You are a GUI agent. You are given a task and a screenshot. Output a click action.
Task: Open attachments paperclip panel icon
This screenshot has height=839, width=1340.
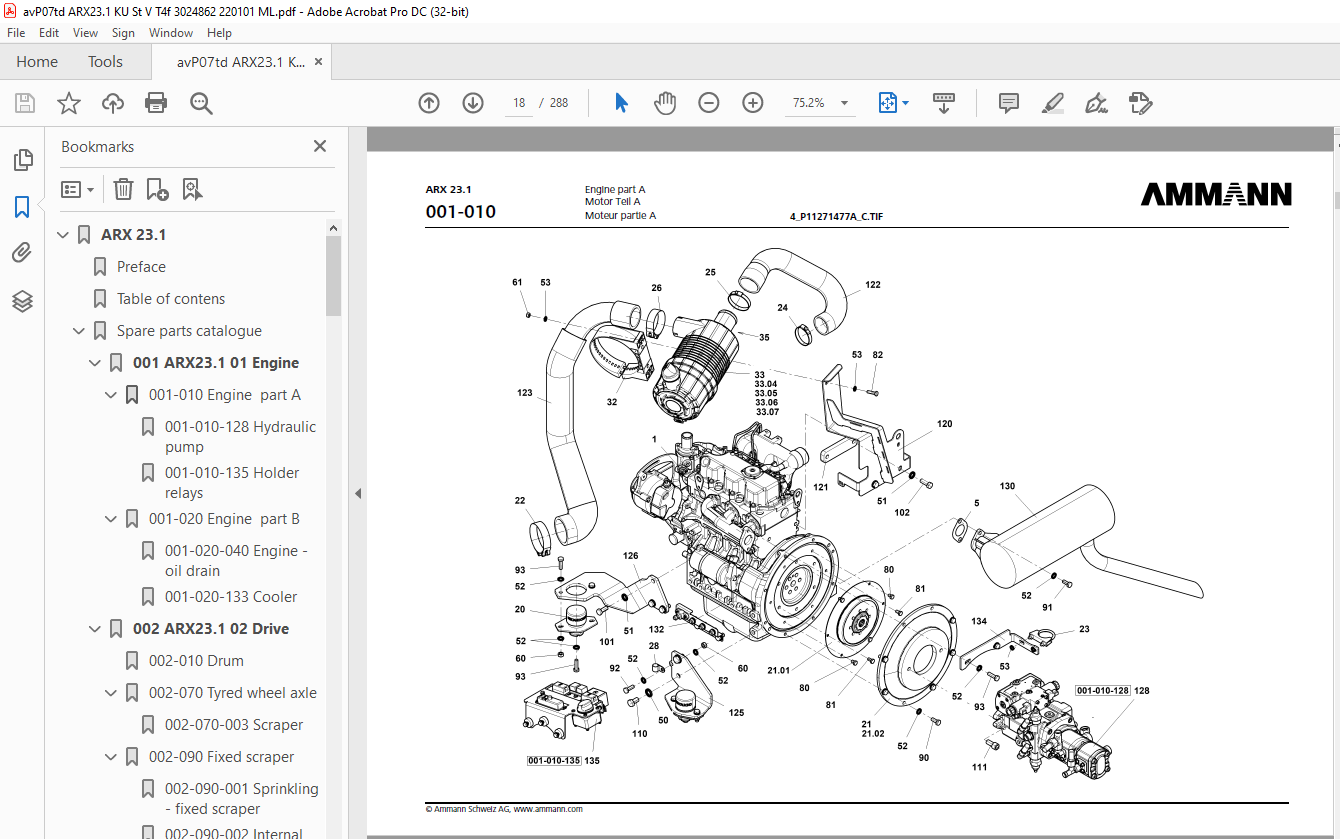(x=22, y=253)
